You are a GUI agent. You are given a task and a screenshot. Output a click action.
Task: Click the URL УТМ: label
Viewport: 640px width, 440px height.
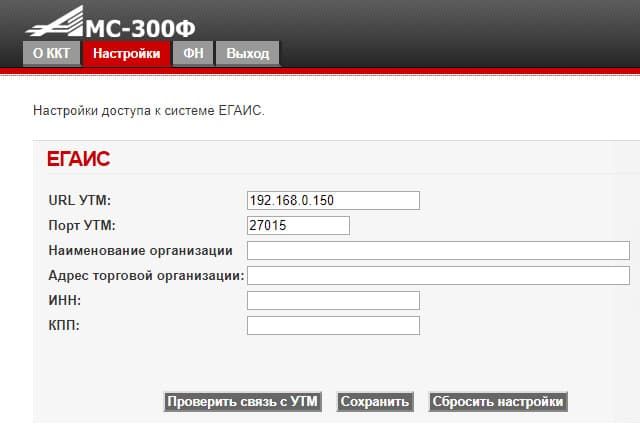coord(80,200)
